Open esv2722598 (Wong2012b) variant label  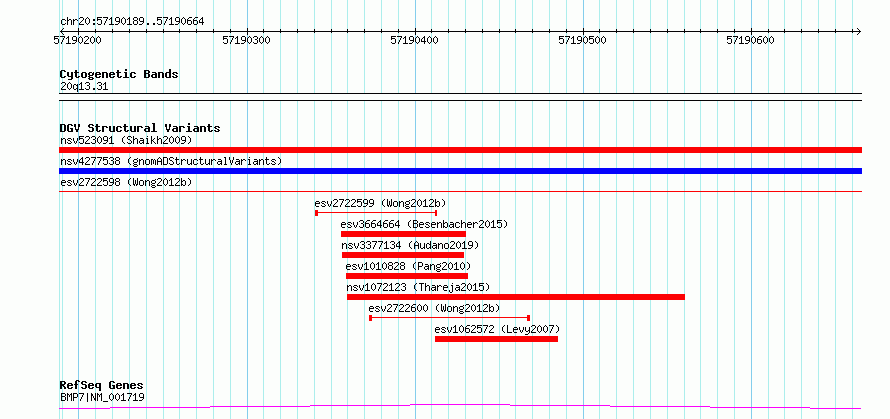[x=126, y=182]
